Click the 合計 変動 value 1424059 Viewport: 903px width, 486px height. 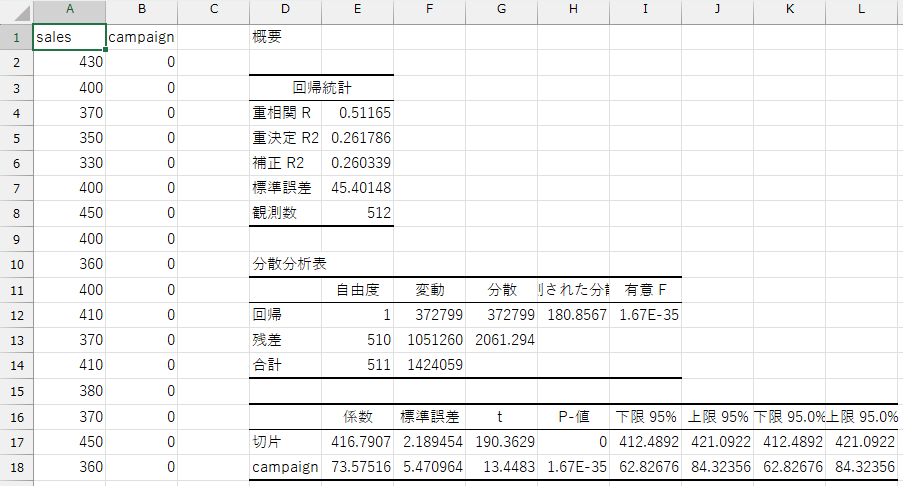click(429, 365)
